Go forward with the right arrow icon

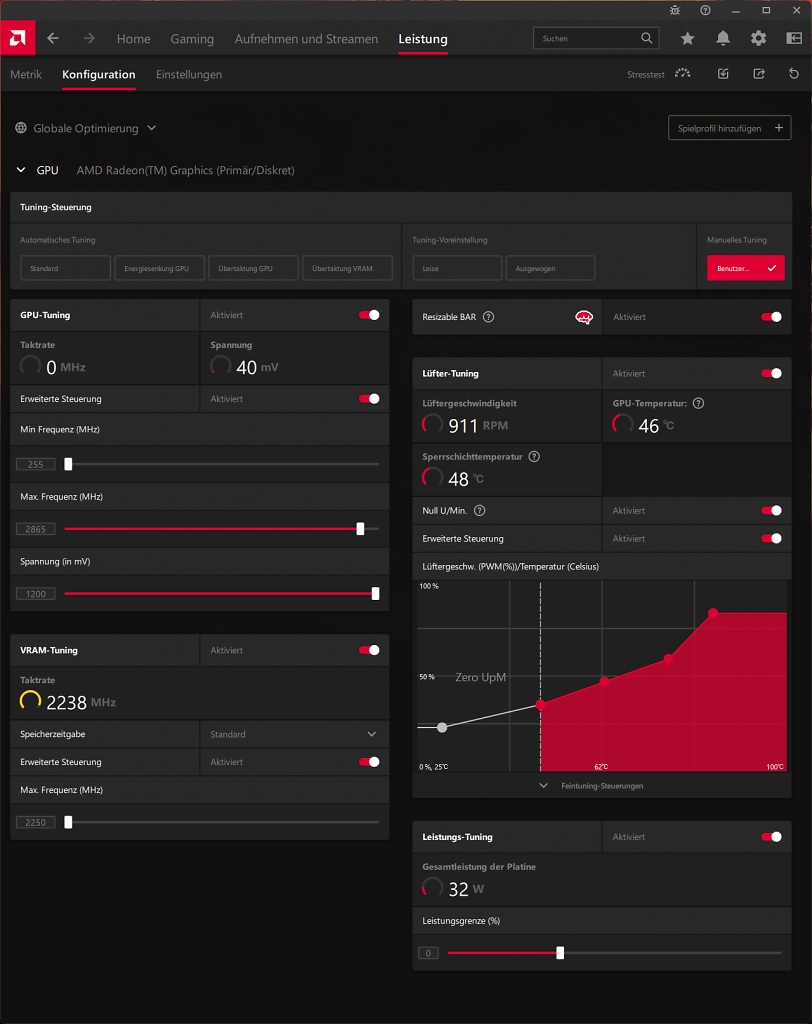[x=89, y=39]
